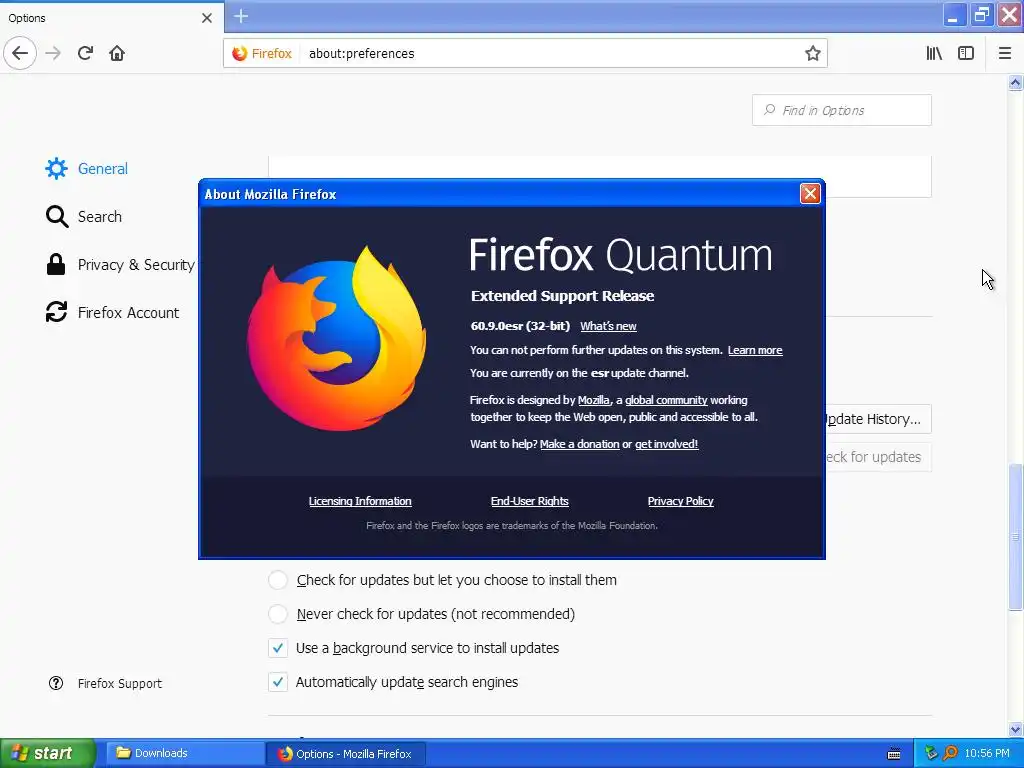Image resolution: width=1024 pixels, height=768 pixels.
Task: Open Licensing Information
Action: pyautogui.click(x=360, y=501)
